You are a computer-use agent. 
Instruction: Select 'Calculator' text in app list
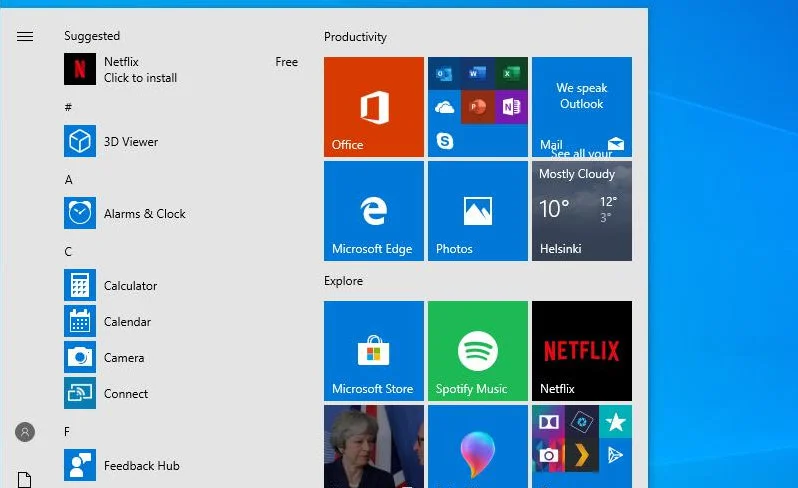[130, 285]
